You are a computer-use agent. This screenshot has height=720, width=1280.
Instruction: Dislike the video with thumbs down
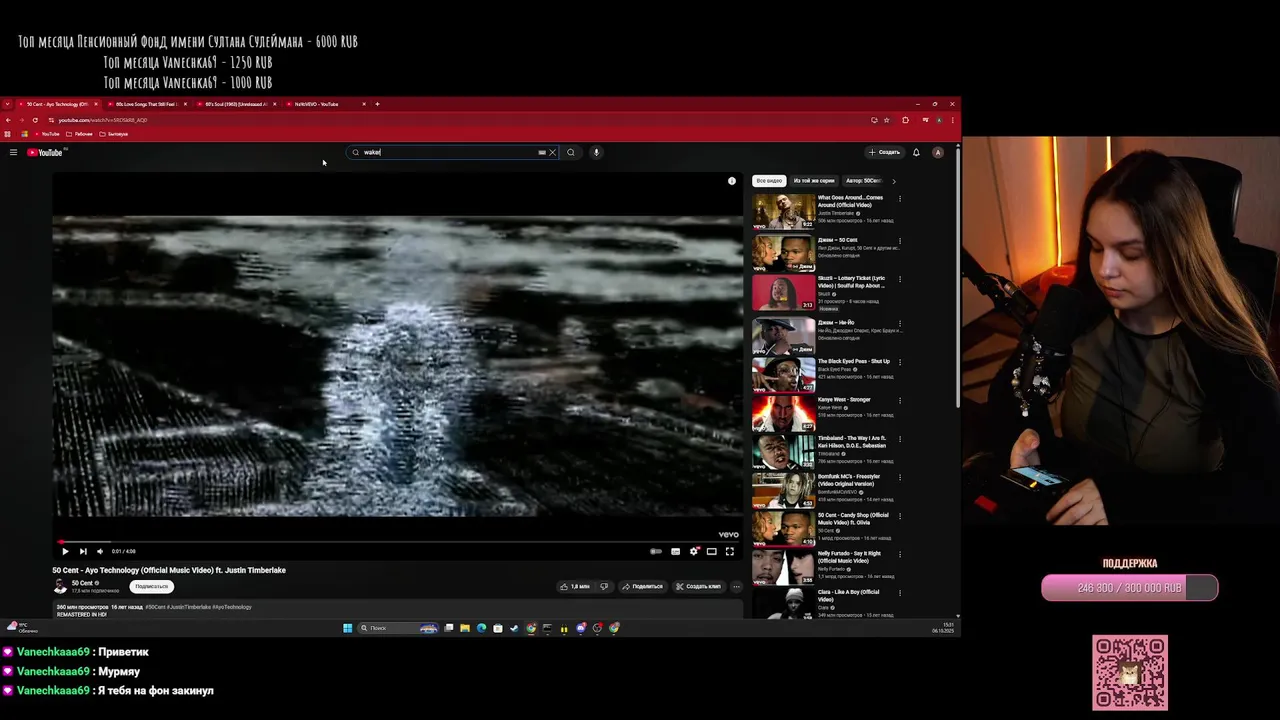tap(604, 586)
